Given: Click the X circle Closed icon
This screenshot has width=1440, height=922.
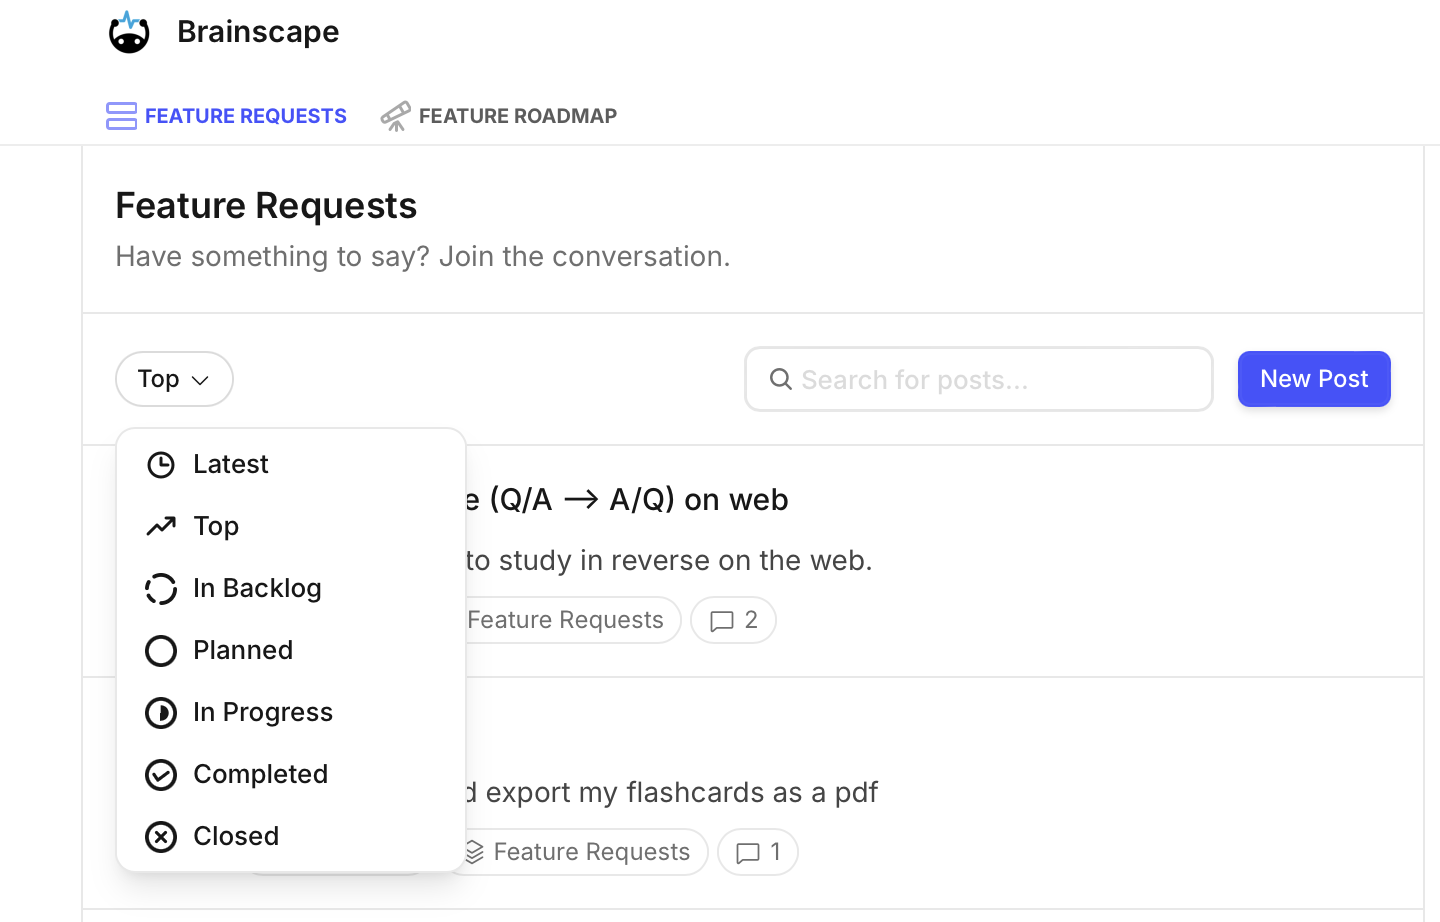Looking at the screenshot, I should (x=161, y=837).
